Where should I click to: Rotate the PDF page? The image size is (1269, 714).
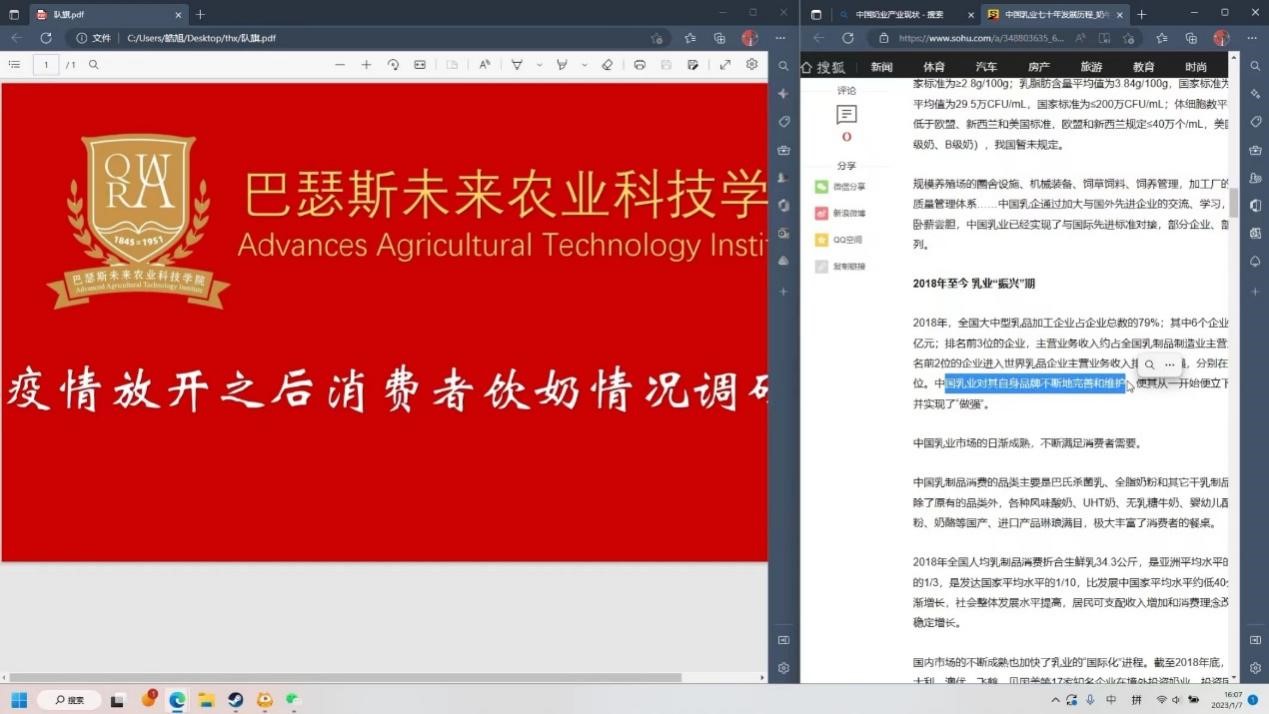click(393, 65)
